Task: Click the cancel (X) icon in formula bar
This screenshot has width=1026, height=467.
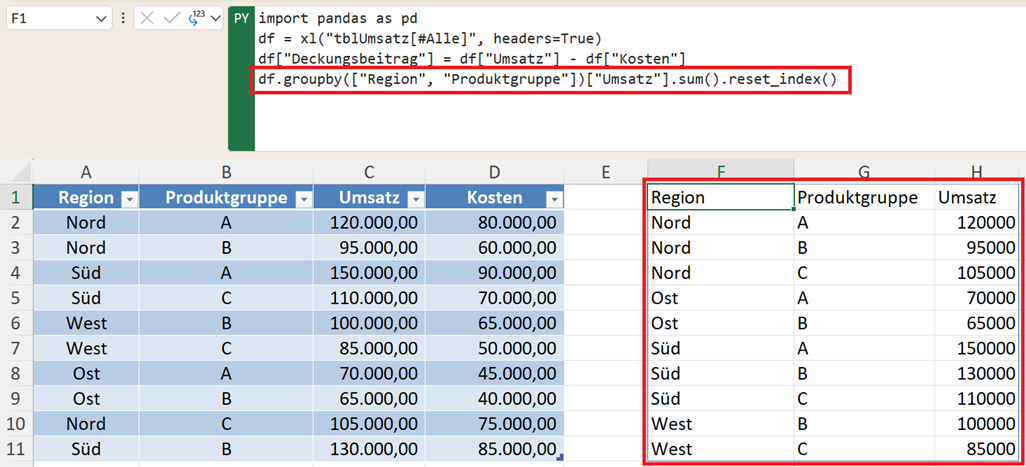Action: (148, 19)
